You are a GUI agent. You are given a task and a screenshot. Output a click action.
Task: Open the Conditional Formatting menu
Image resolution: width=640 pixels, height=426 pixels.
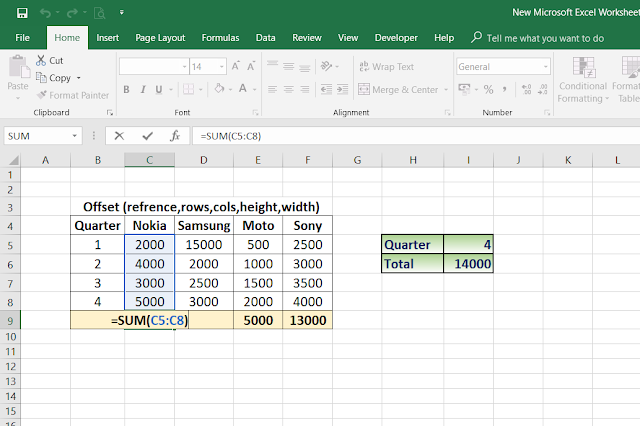pos(583,80)
